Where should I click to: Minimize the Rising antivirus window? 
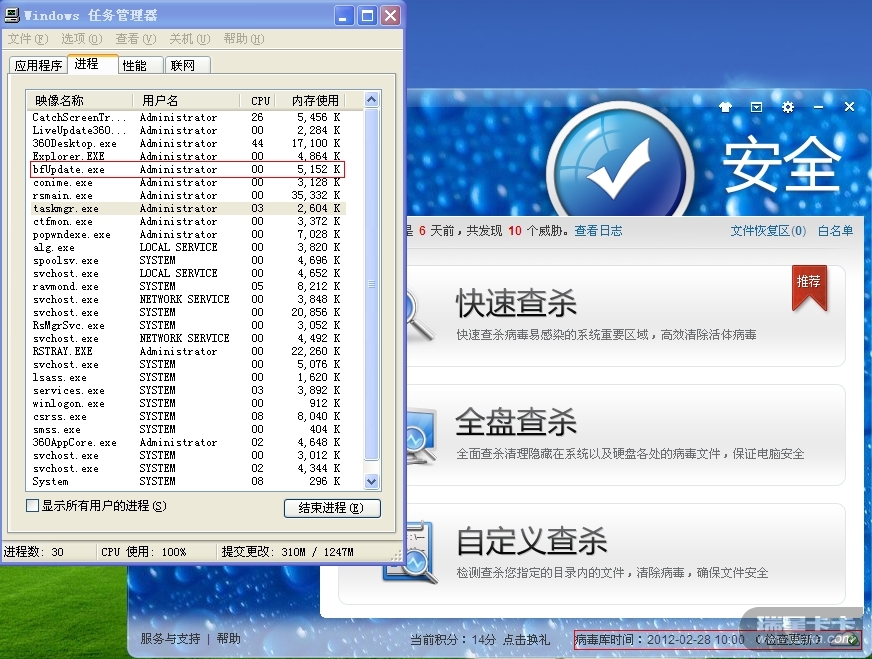tap(818, 107)
